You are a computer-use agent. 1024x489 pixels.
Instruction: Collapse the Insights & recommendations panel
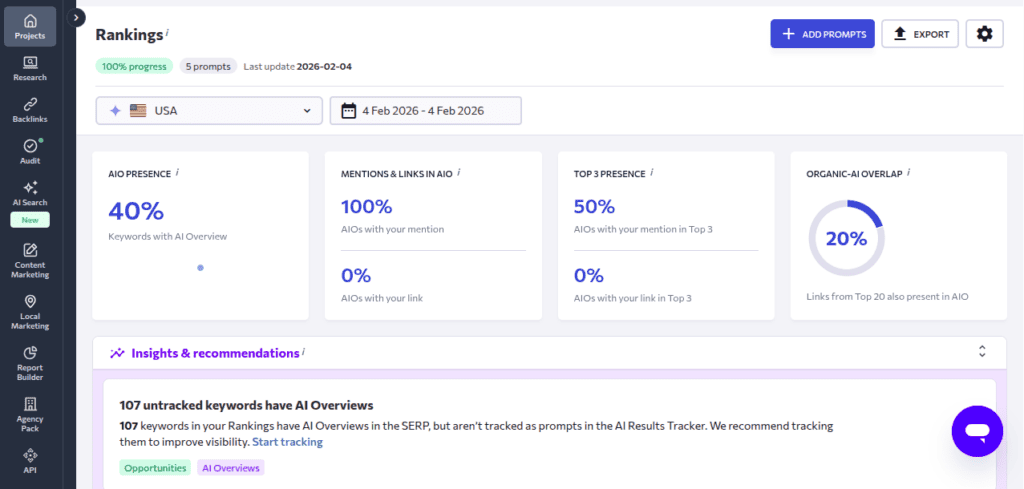pos(982,352)
